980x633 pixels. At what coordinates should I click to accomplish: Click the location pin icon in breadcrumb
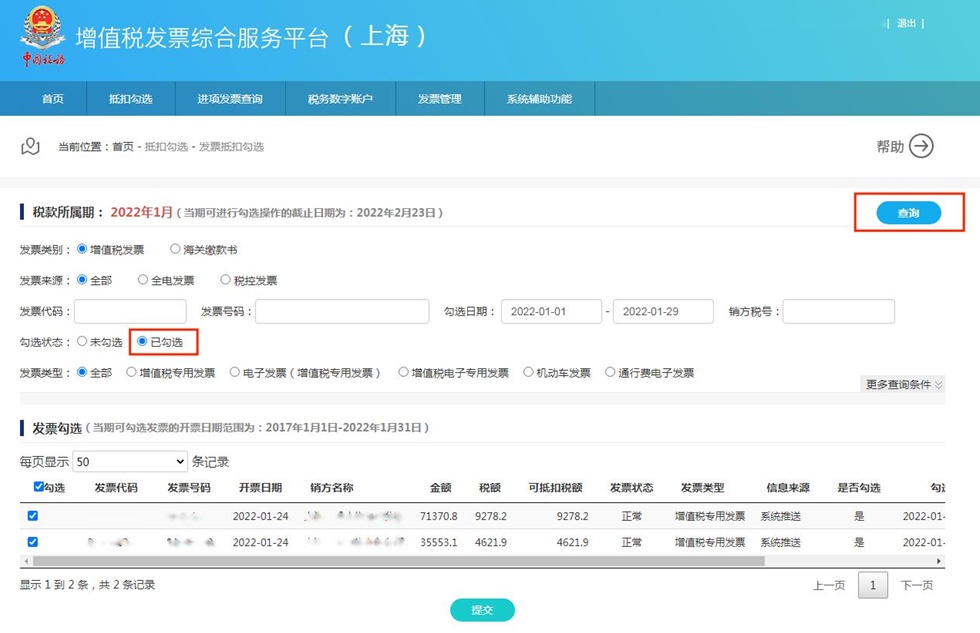click(31, 147)
